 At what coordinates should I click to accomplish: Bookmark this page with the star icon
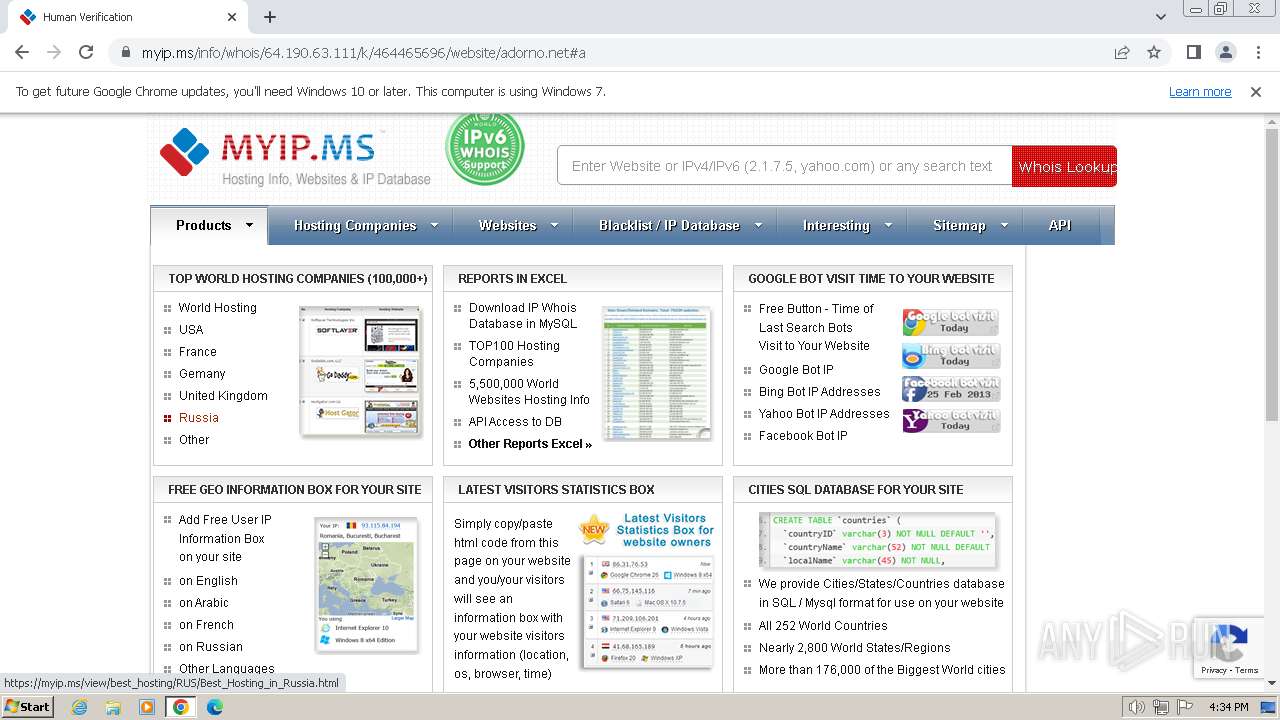click(1154, 52)
